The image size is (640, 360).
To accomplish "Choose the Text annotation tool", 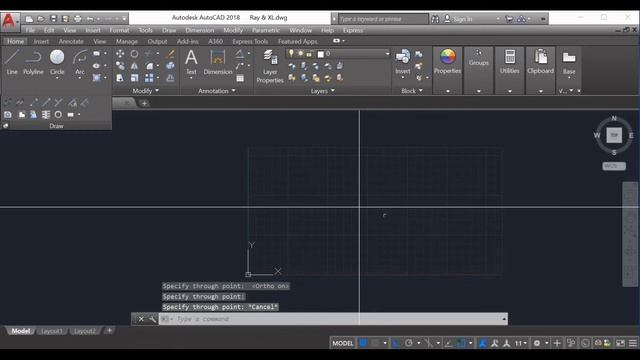I will [x=191, y=62].
